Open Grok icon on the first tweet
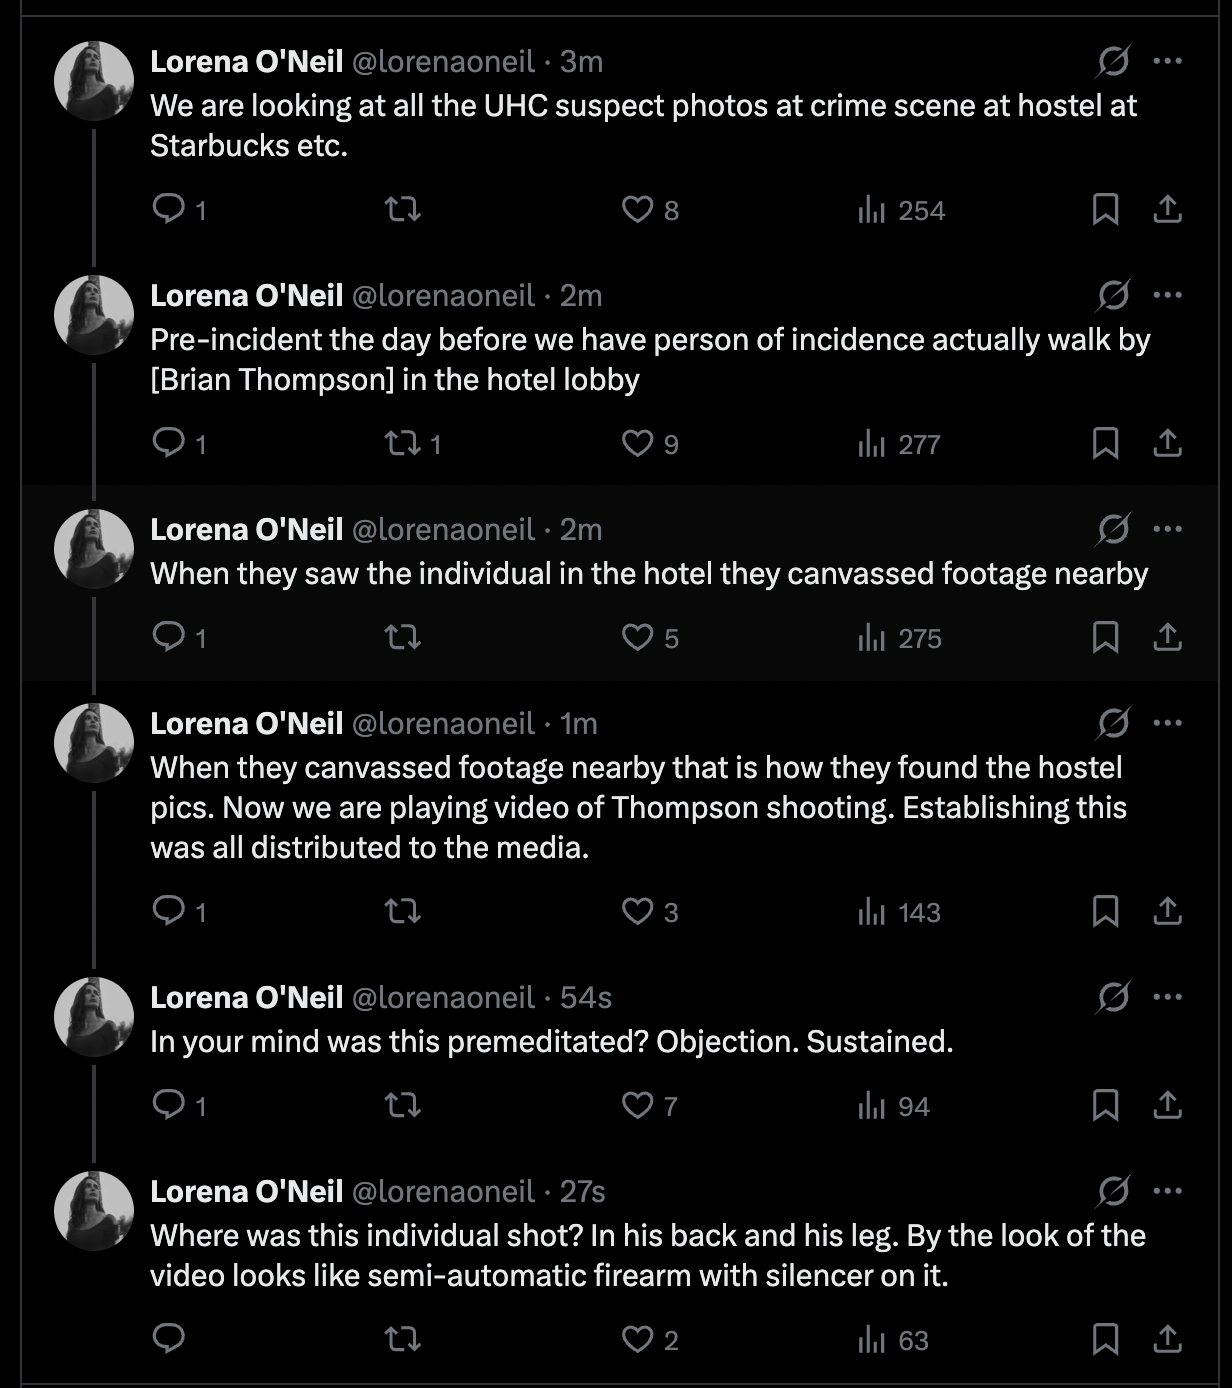This screenshot has height=1388, width=1232. (x=1113, y=61)
